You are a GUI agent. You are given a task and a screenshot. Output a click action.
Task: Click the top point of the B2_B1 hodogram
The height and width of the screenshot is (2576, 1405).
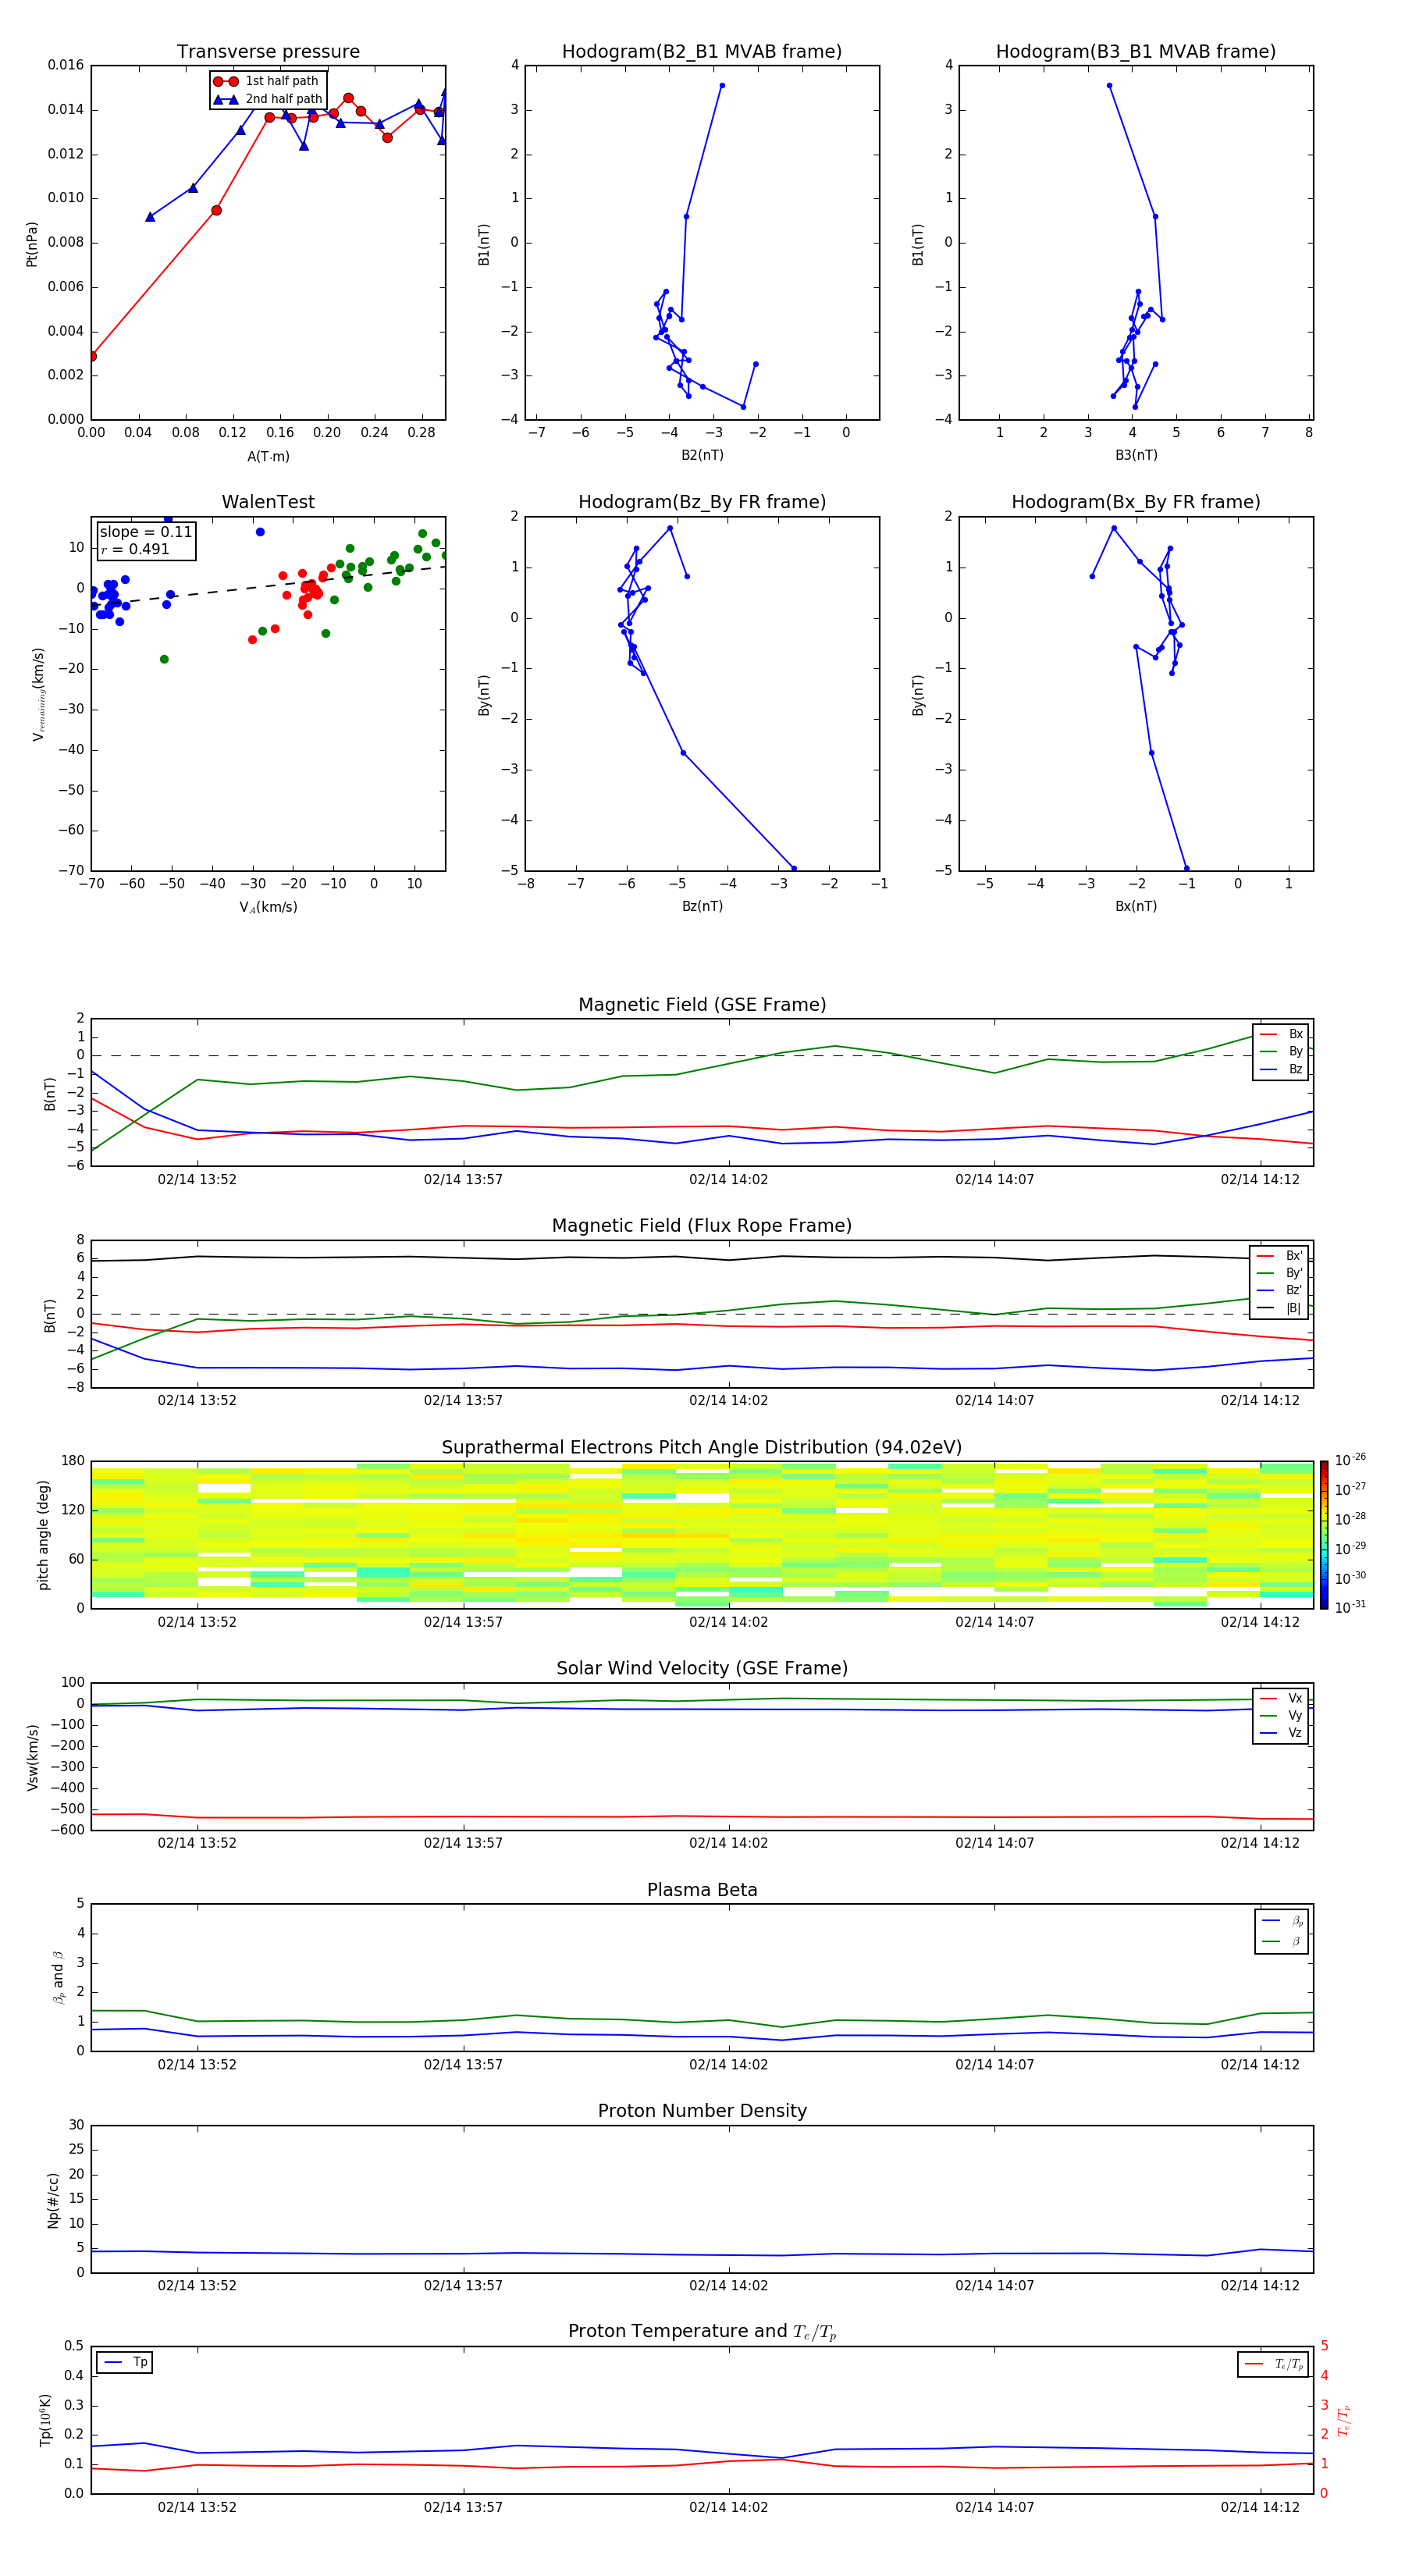click(722, 86)
